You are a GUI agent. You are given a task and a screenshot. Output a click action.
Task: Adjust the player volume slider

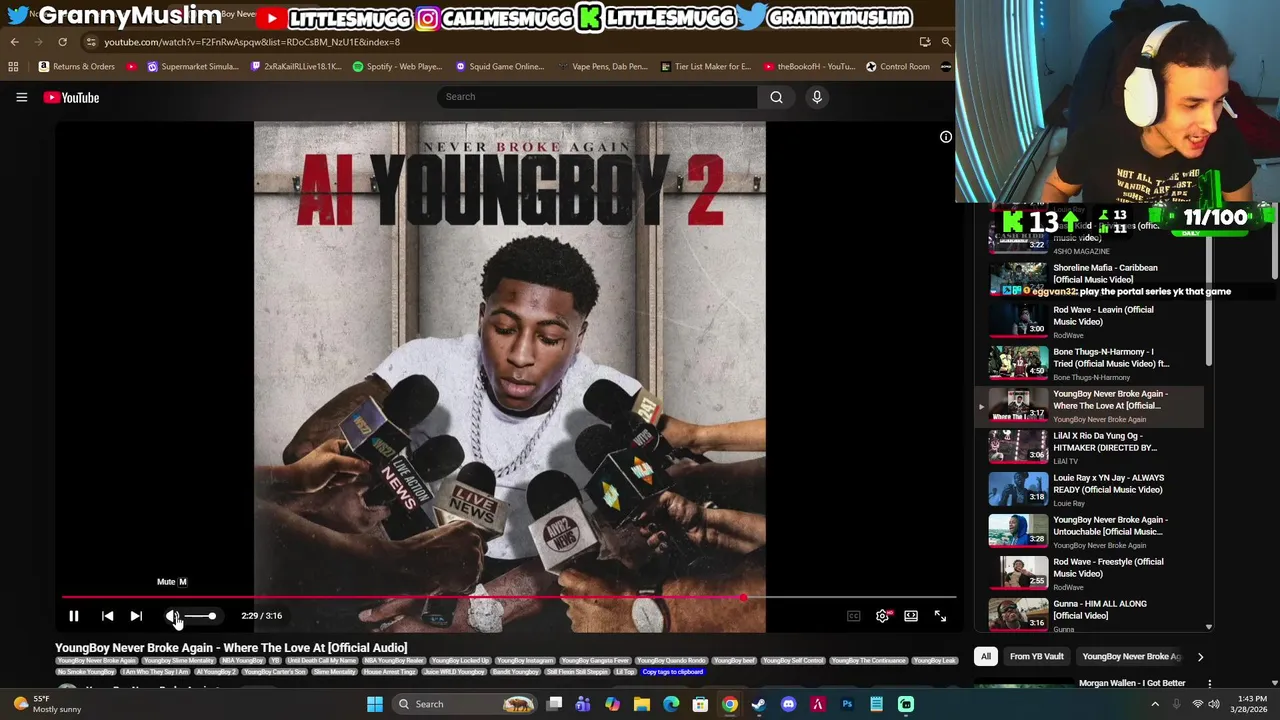coord(200,616)
